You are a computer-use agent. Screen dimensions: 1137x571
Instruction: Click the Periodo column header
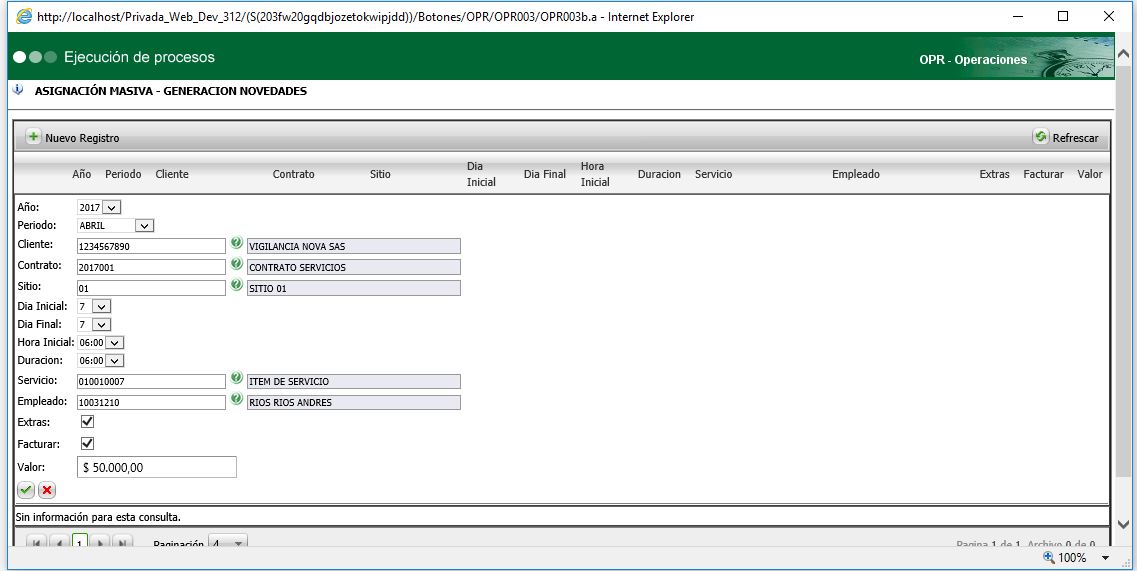click(x=123, y=174)
